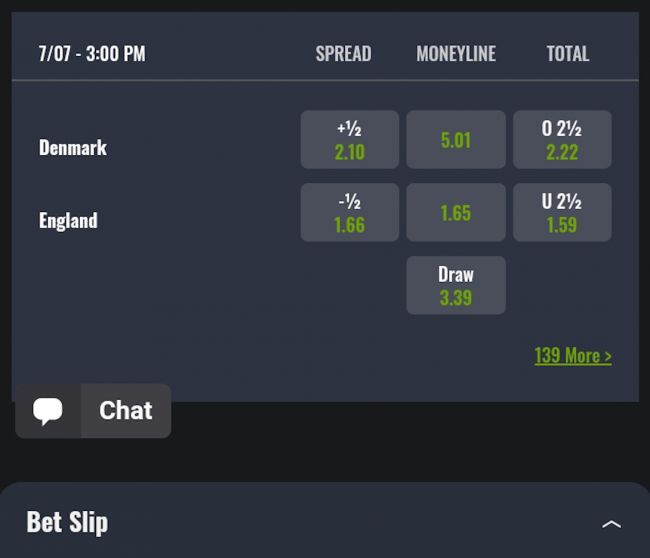Screen dimensions: 650x558
Task: Click the Denmark team name
Action: (x=73, y=148)
